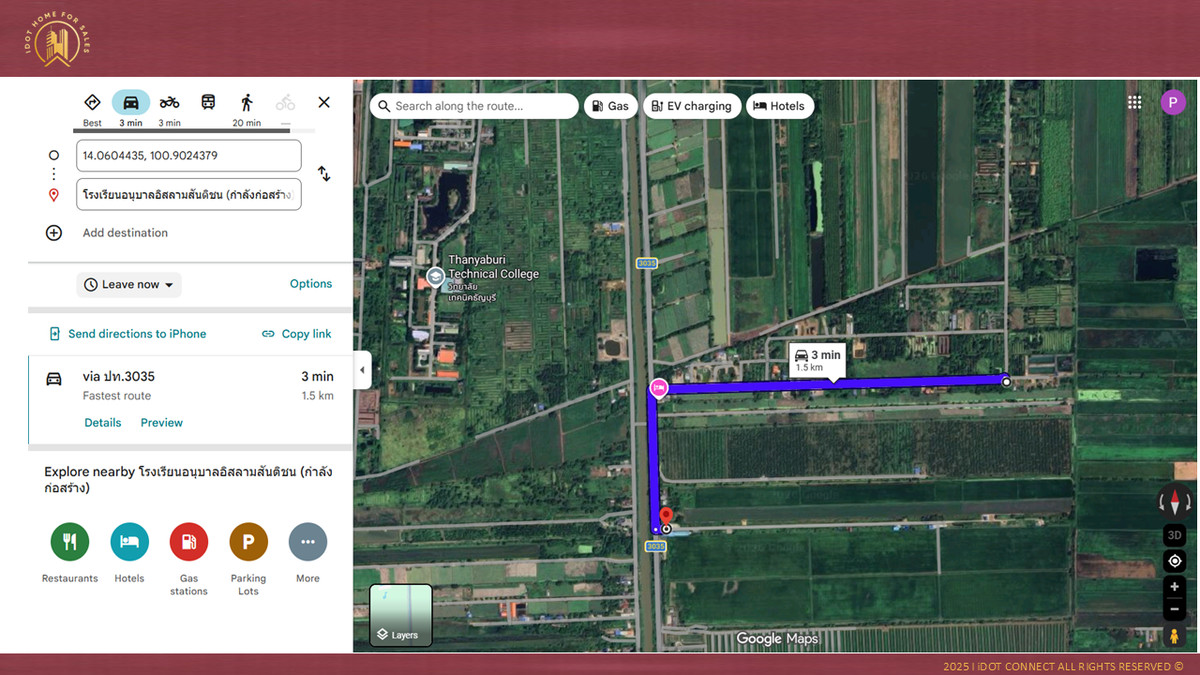This screenshot has width=1200, height=675.
Task: Open the Google apps grid
Action: click(x=1134, y=102)
